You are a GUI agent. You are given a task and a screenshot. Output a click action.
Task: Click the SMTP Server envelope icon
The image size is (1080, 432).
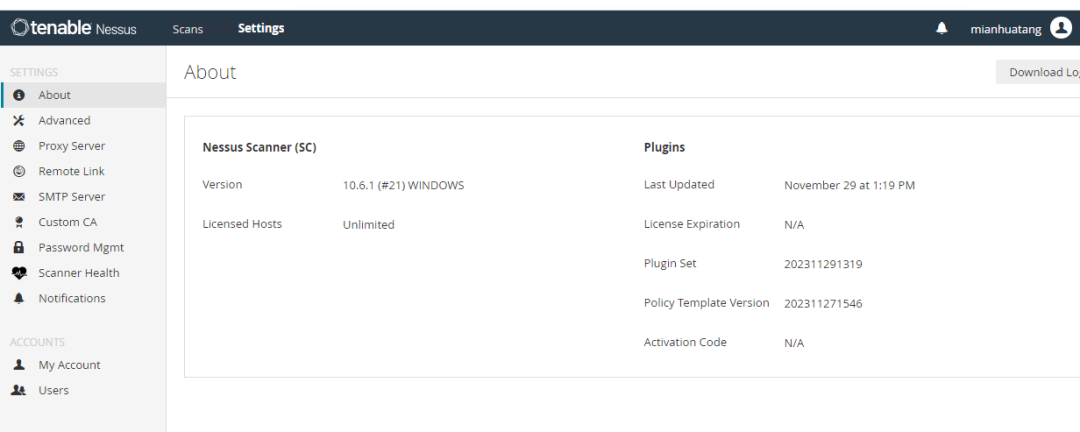coord(19,197)
